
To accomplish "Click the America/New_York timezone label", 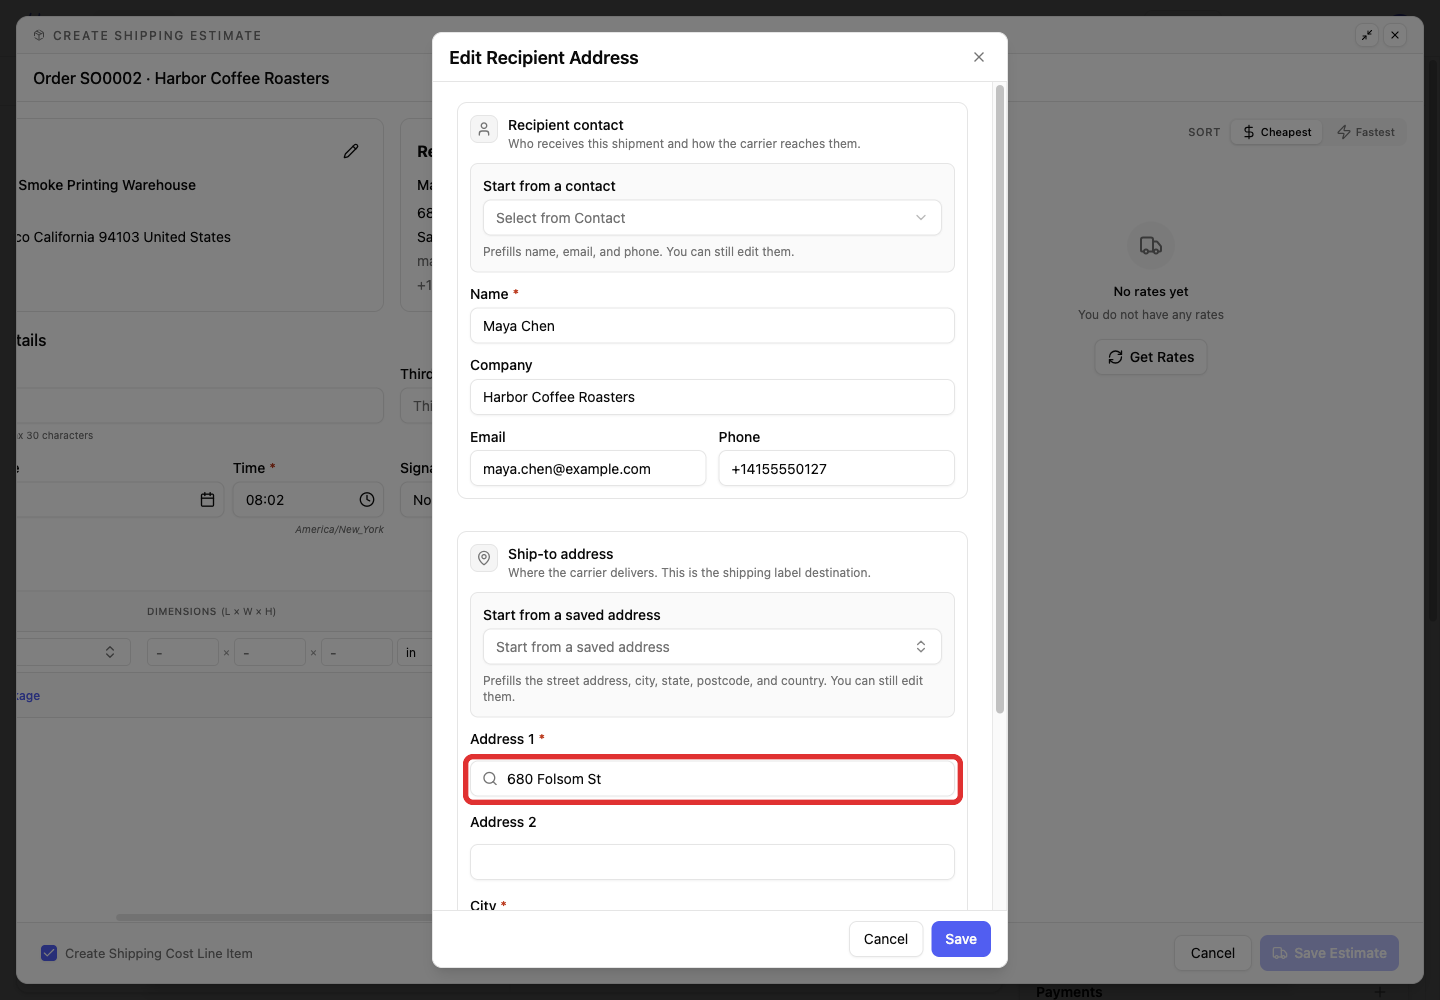I will tap(339, 530).
